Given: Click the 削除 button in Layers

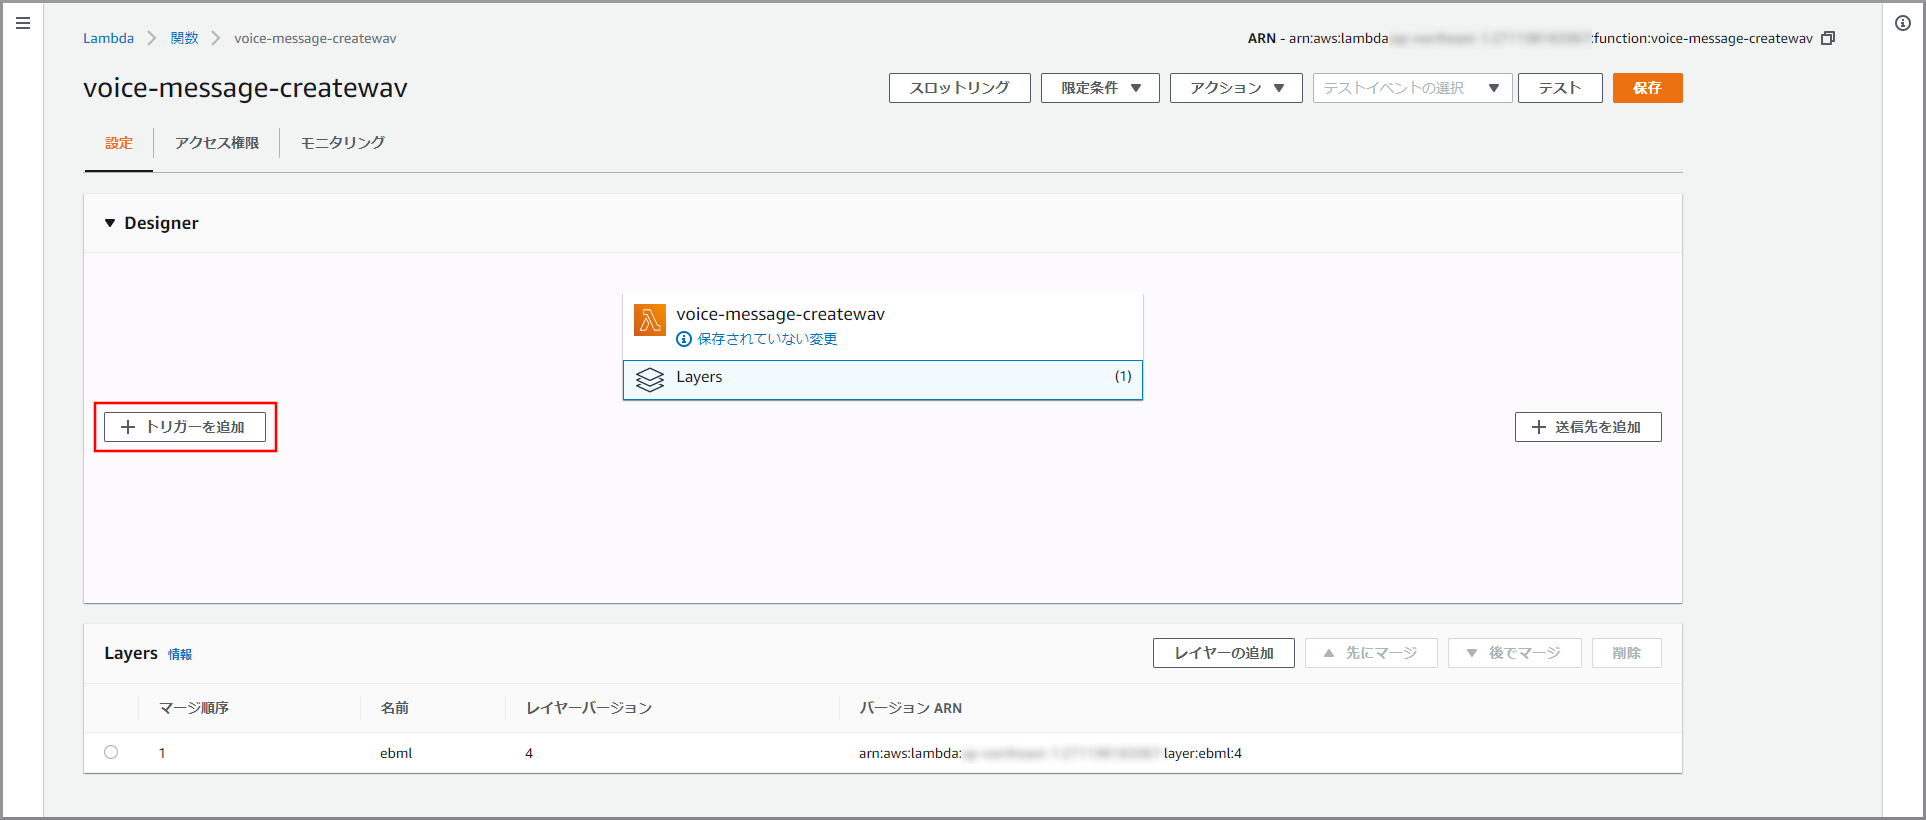Looking at the screenshot, I should pyautogui.click(x=1627, y=653).
